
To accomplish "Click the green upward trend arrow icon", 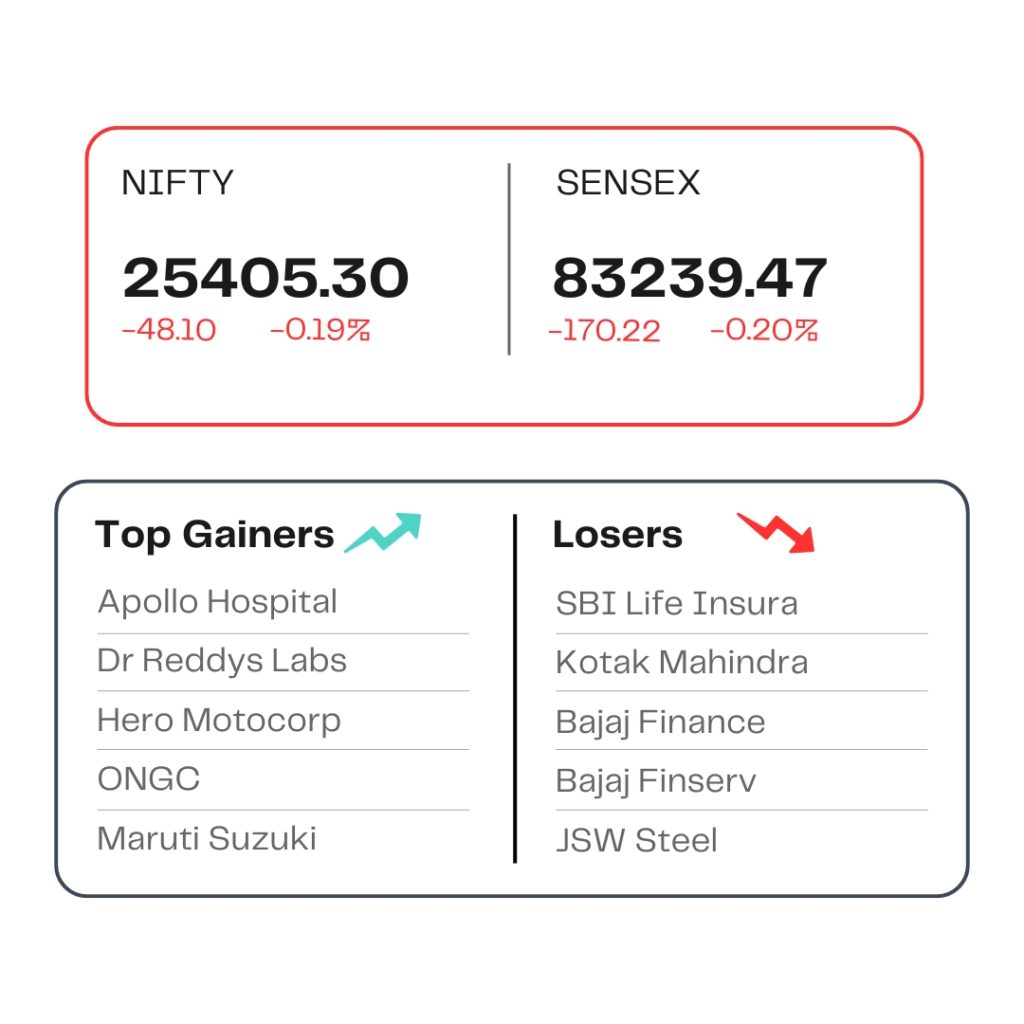I will (383, 533).
